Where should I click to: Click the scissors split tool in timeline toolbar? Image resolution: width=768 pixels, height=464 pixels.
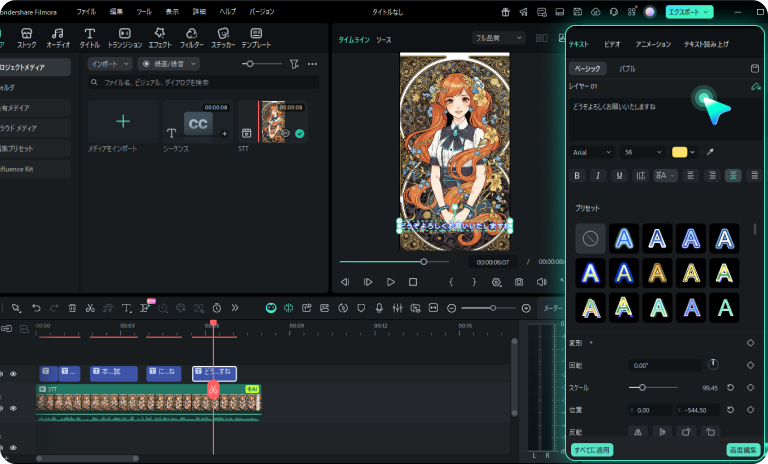click(90, 308)
